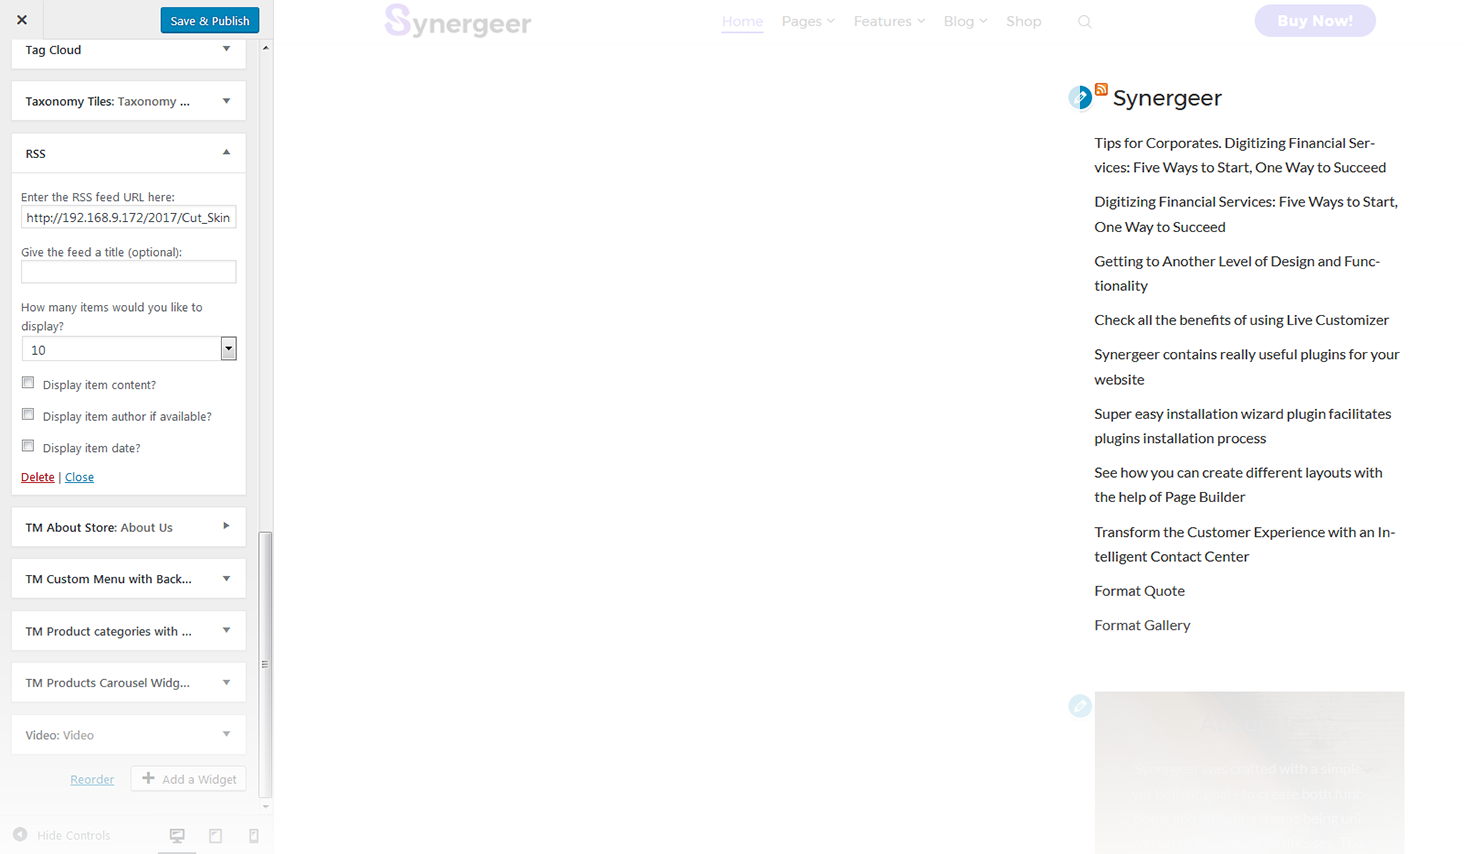Open Check all benefits Live Customizer post
The width and height of the screenshot is (1471, 854).
click(1241, 320)
